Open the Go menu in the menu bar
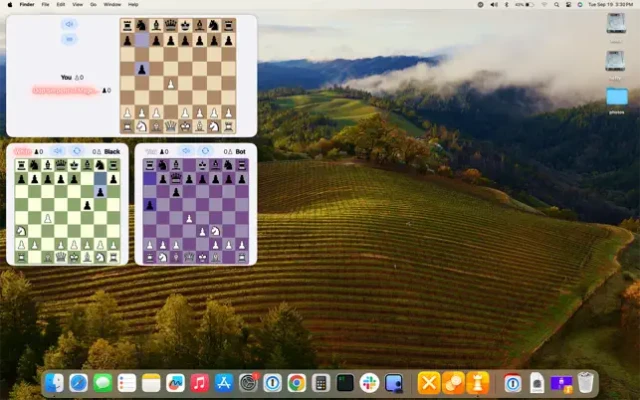The height and width of the screenshot is (400, 640). point(93,4)
